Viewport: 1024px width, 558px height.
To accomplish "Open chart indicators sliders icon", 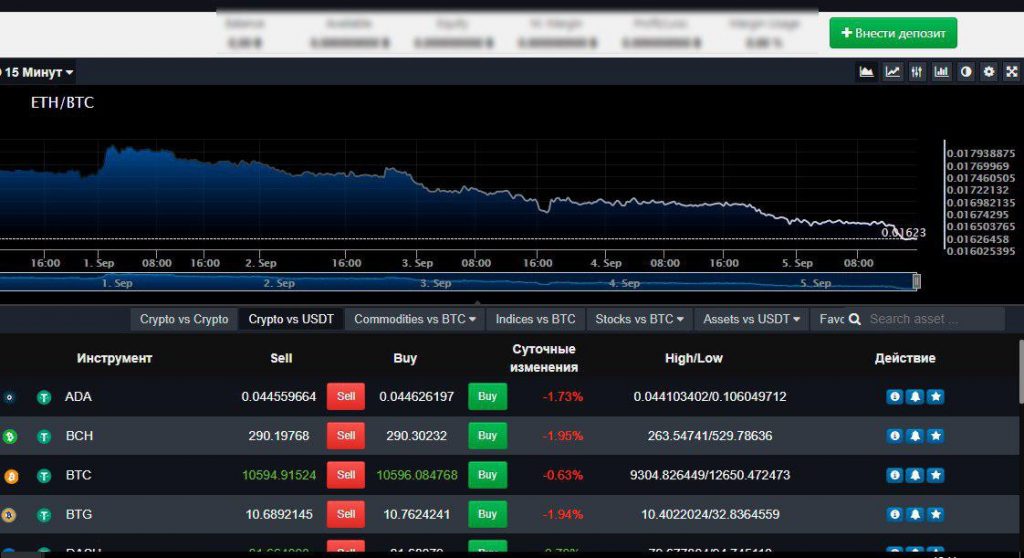I will 917,72.
